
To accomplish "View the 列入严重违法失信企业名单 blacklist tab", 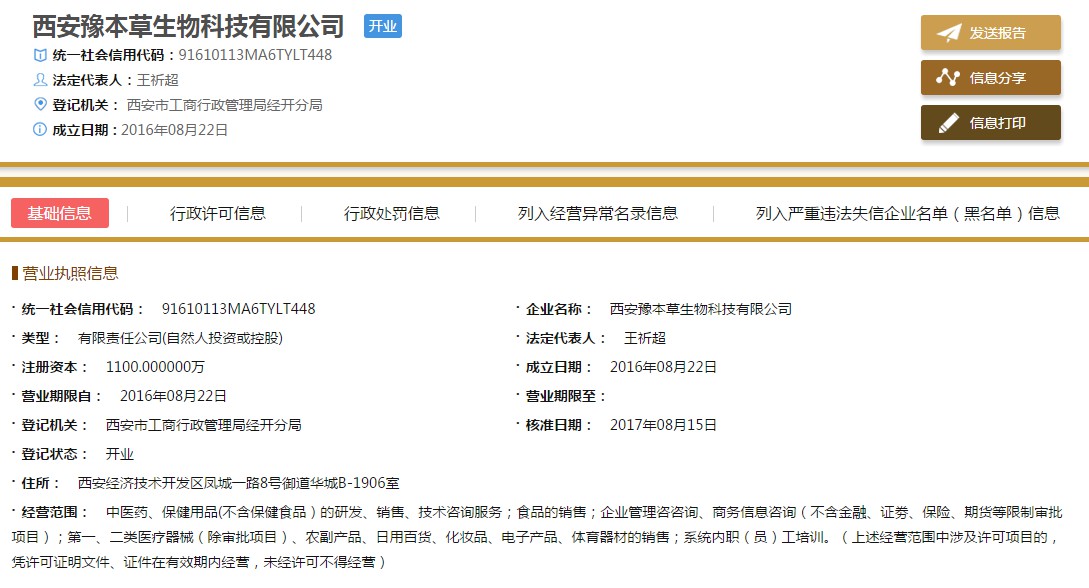I will (908, 213).
